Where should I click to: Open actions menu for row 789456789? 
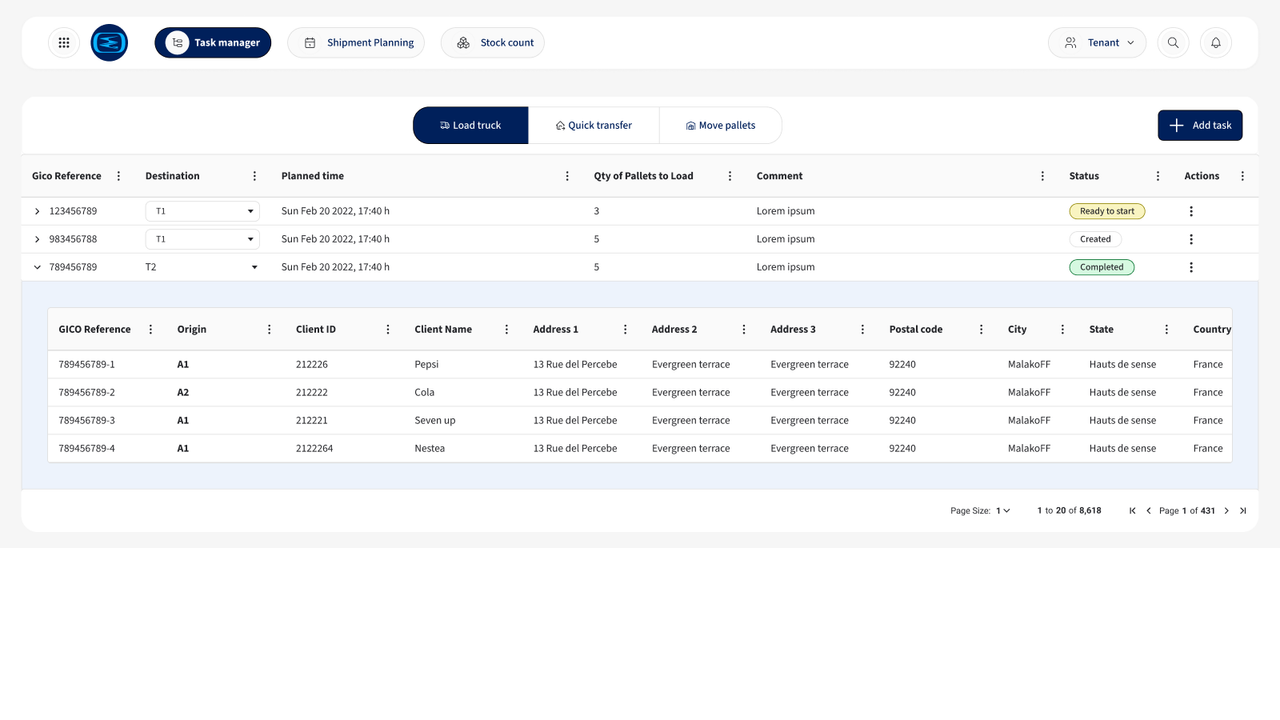click(x=1191, y=267)
